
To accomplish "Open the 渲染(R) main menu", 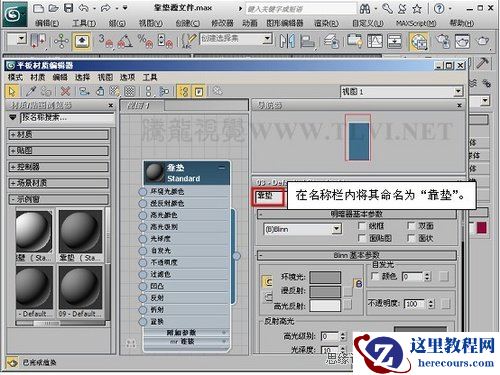I will tap(326, 23).
